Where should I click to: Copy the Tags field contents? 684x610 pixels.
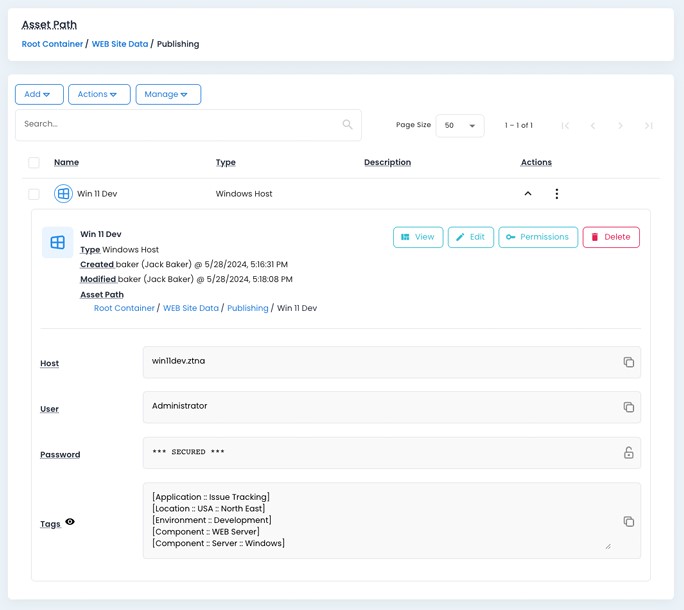tap(628, 521)
